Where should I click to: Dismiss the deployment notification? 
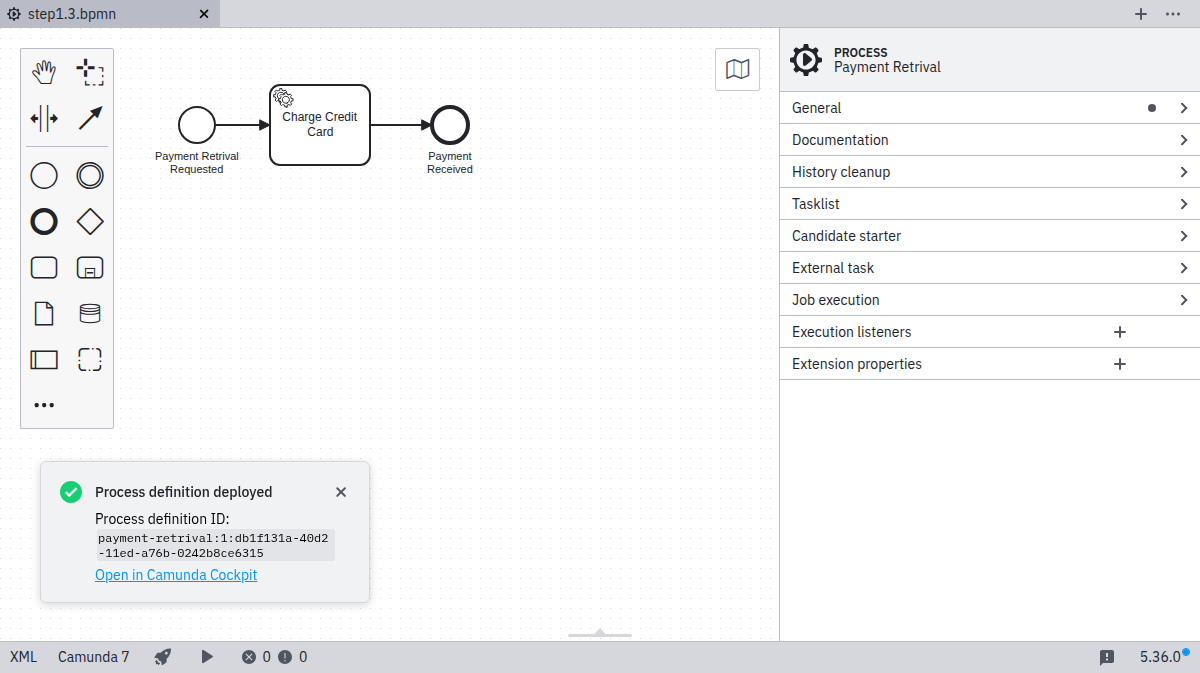pyautogui.click(x=341, y=492)
